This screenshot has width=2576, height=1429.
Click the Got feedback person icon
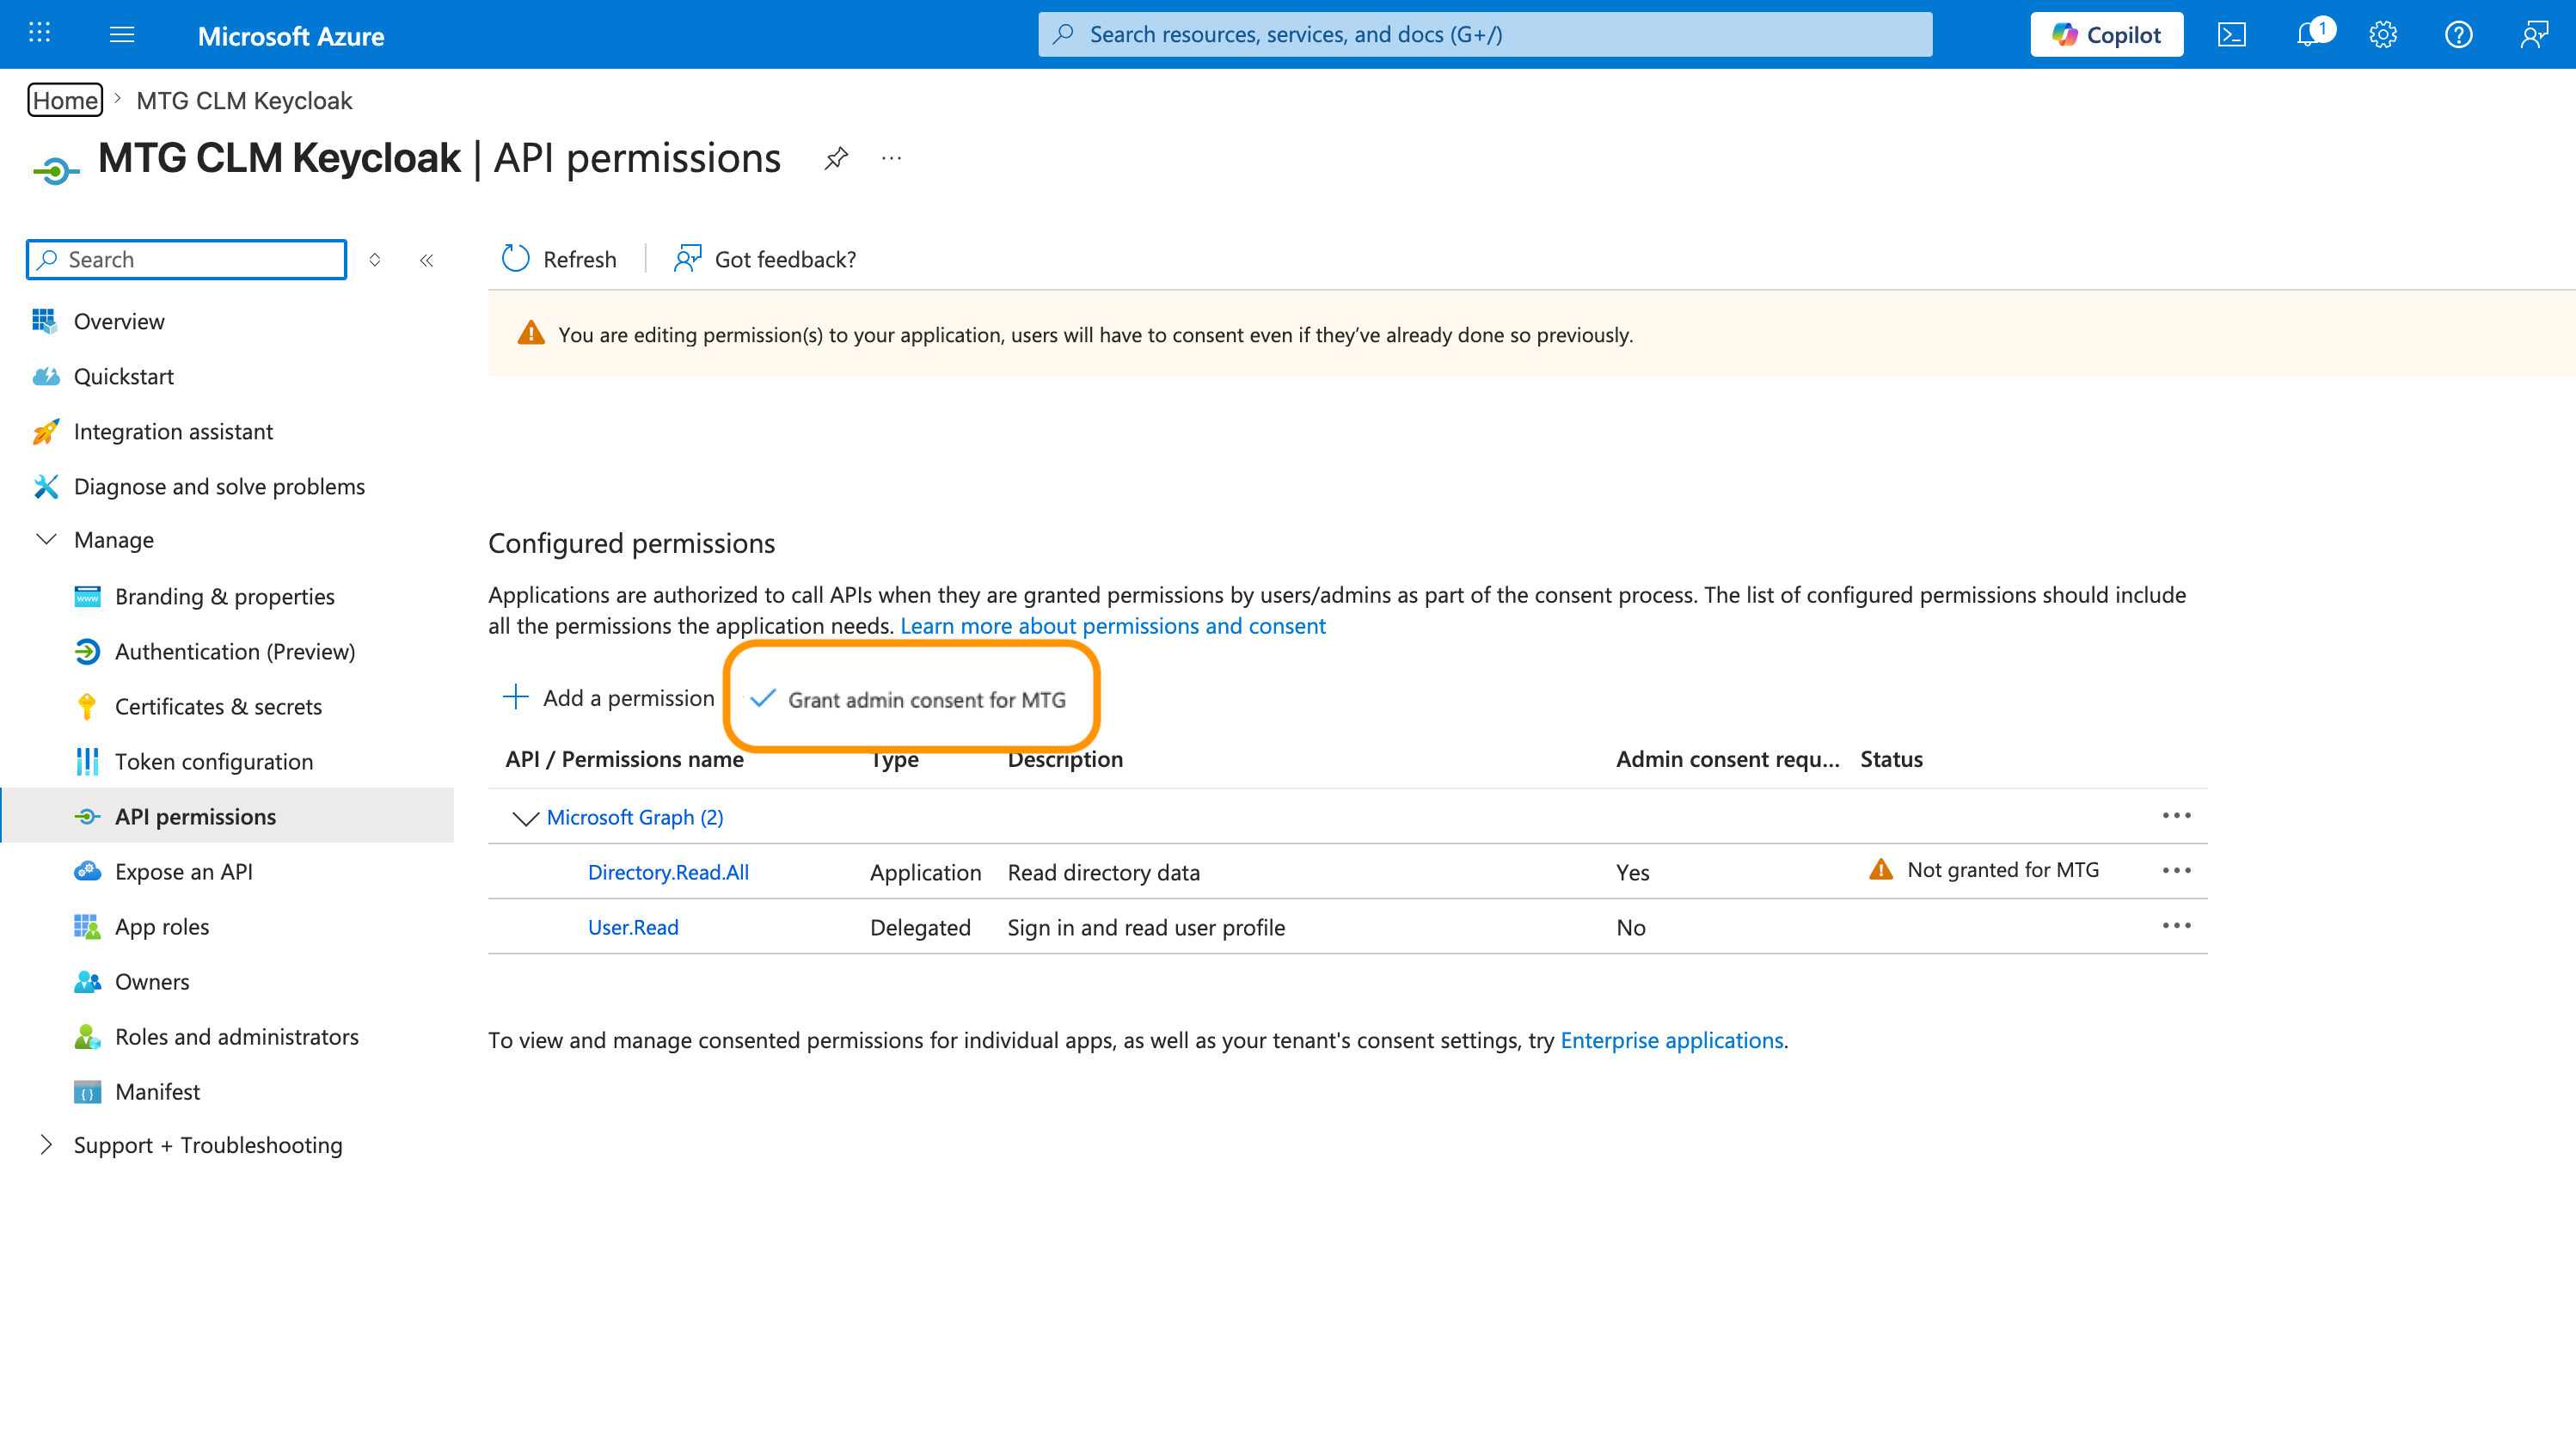pos(688,259)
